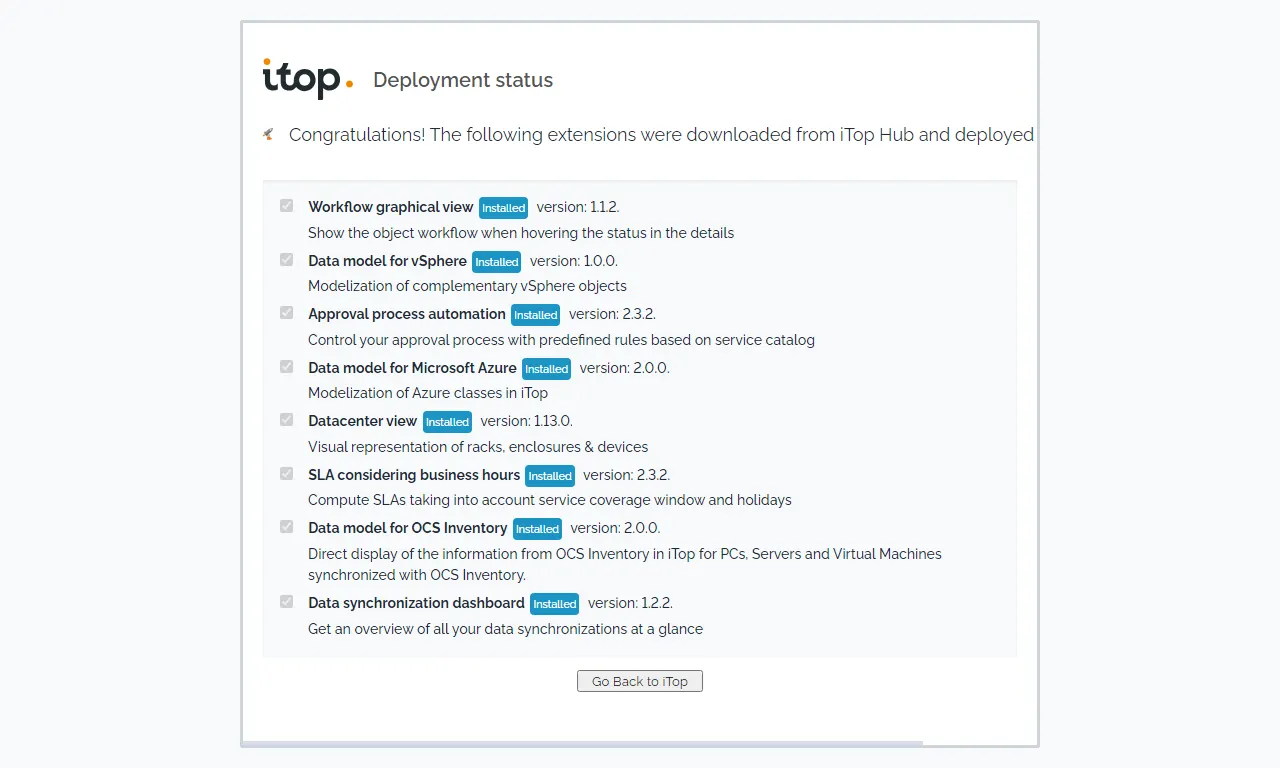
Task: Toggle the Datacenter view checkbox
Action: (287, 420)
